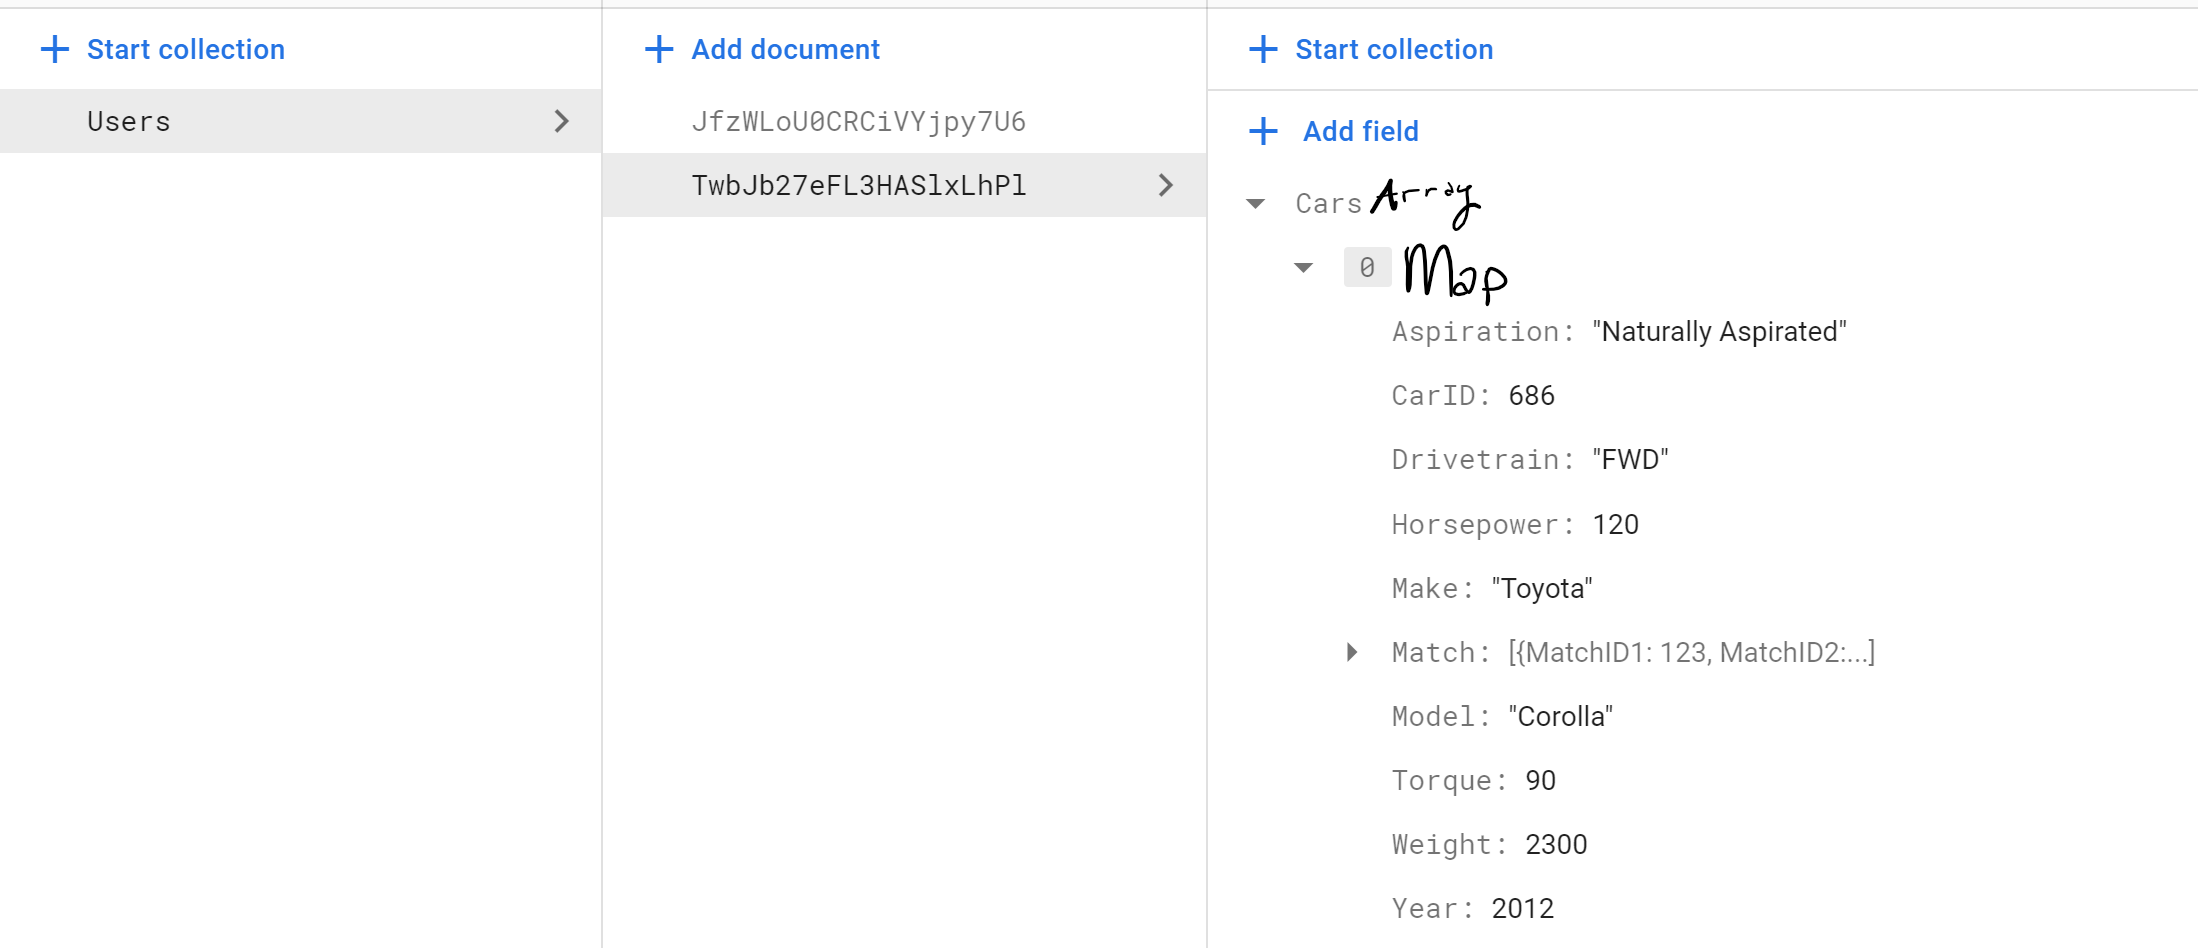The image size is (2198, 948).
Task: Click the Cars field name
Action: click(x=1328, y=204)
